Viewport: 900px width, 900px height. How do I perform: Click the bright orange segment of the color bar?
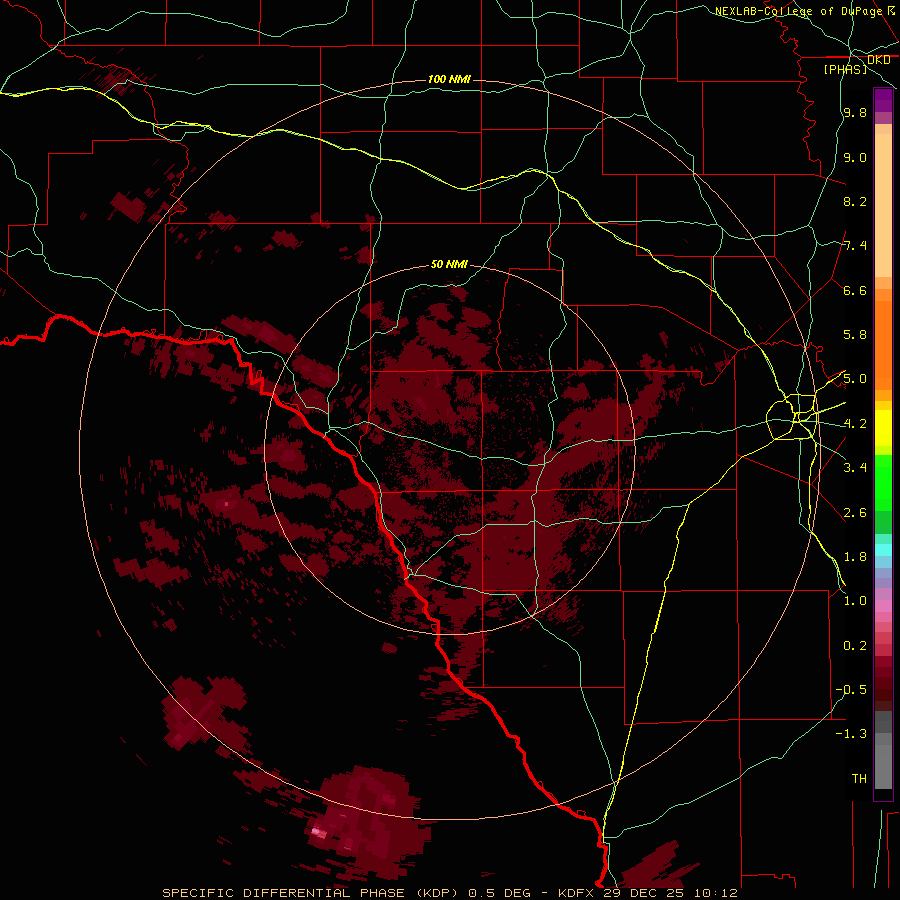[883, 344]
